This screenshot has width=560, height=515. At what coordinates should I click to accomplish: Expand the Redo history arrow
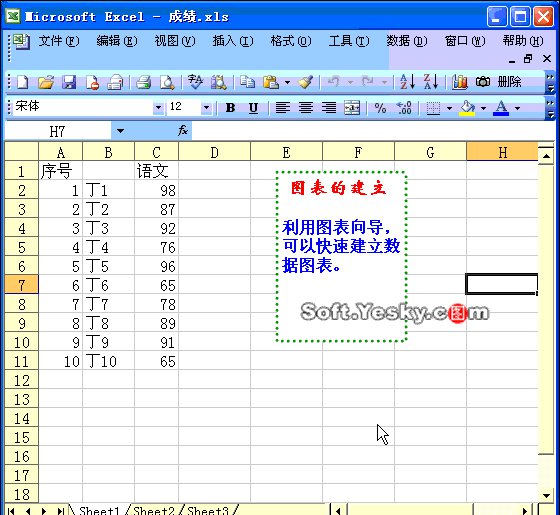(384, 82)
